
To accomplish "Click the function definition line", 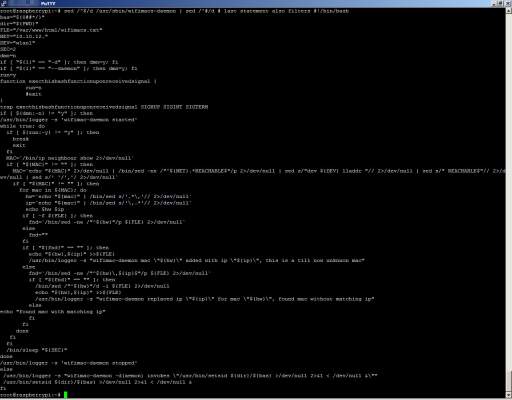I will click(78, 81).
